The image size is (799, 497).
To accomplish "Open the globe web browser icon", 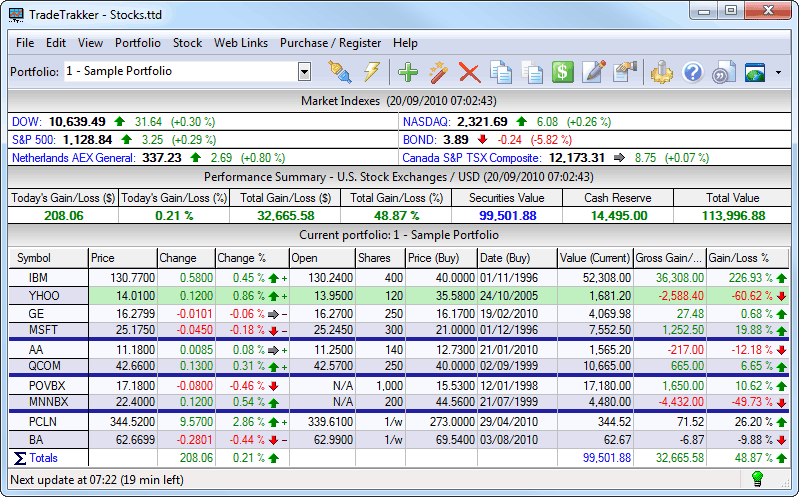I will click(755, 72).
